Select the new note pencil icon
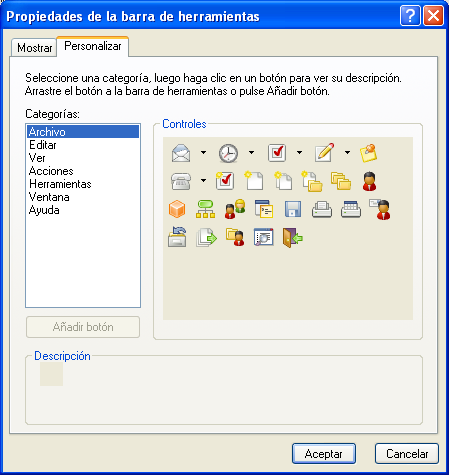 coord(324,153)
